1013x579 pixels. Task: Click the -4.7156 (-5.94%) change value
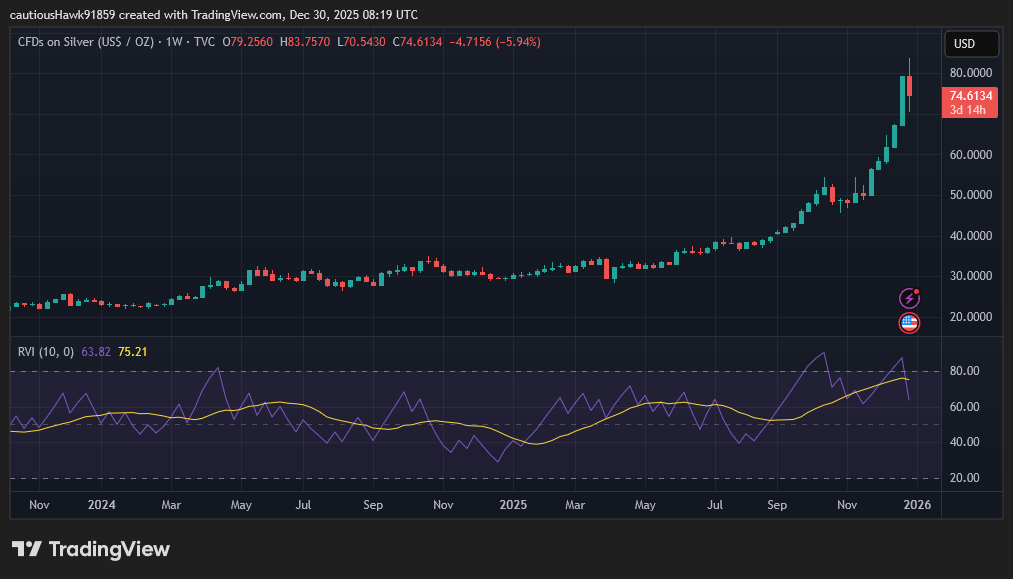495,42
